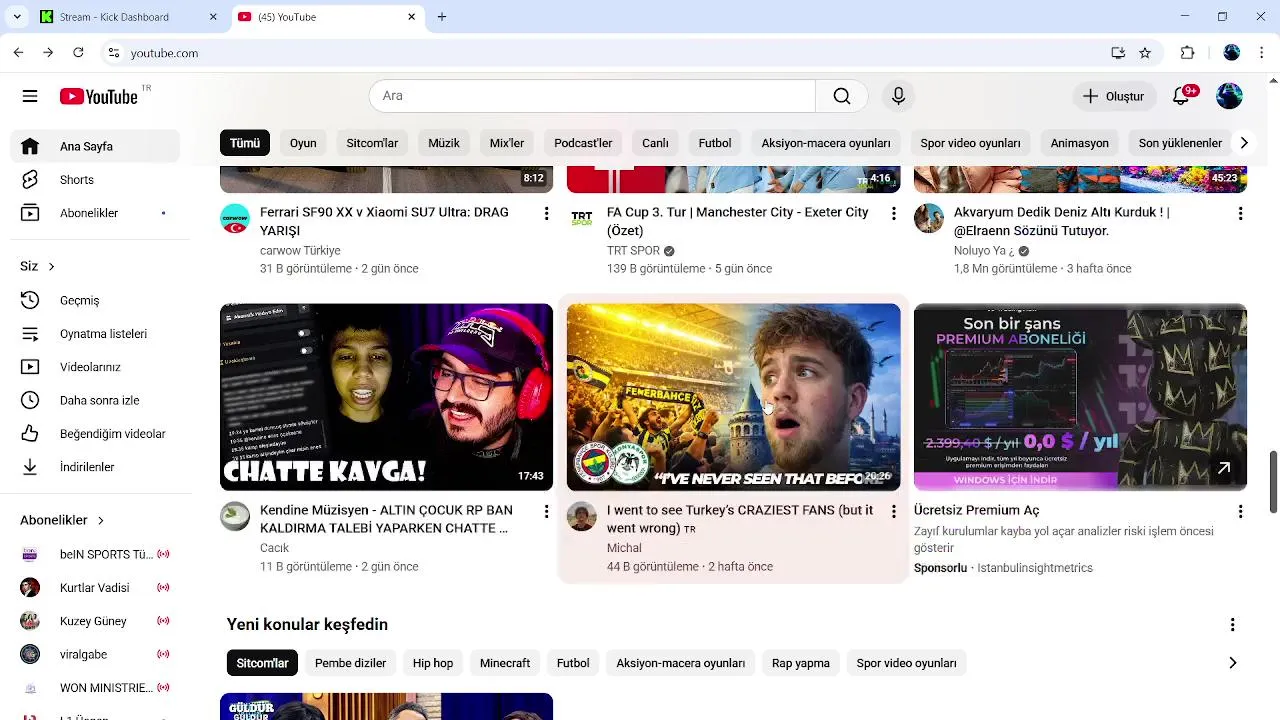Open the tab search dropdown
Viewport: 1280px width, 720px height.
16,17
